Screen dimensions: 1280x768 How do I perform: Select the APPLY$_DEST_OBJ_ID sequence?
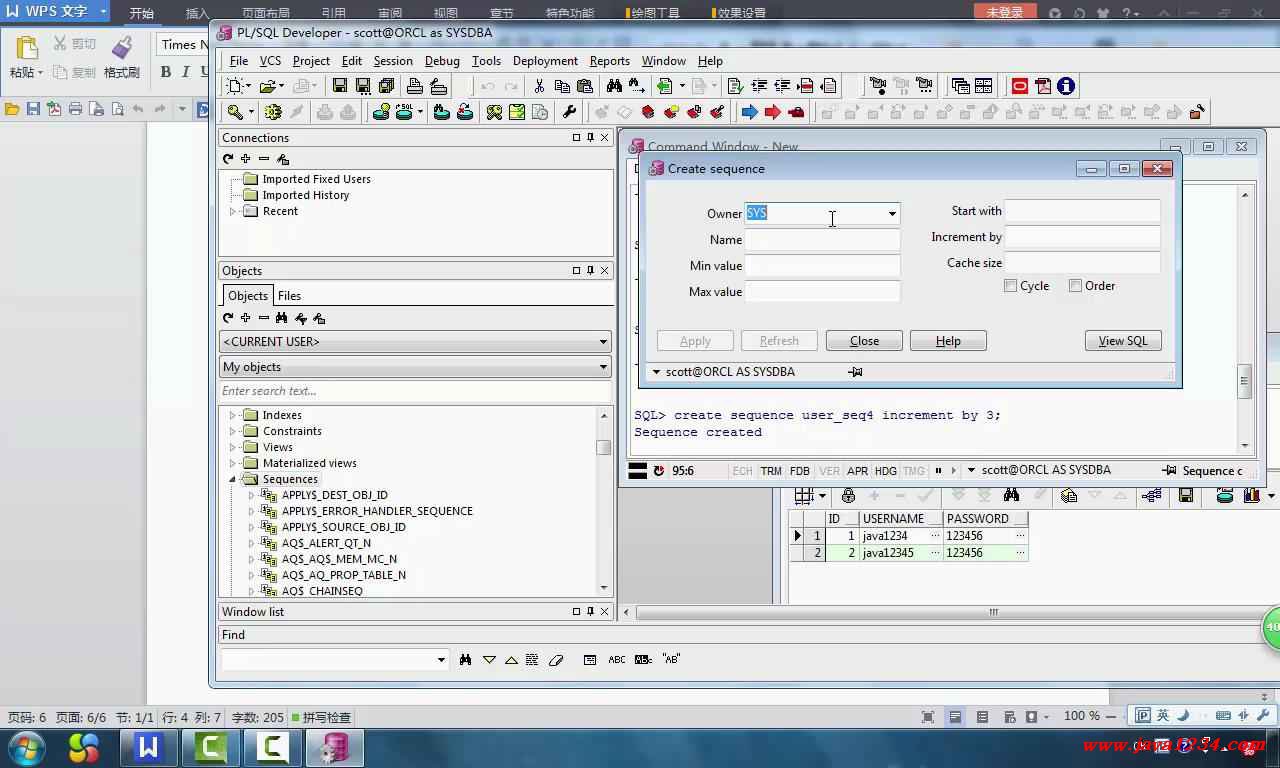(334, 495)
